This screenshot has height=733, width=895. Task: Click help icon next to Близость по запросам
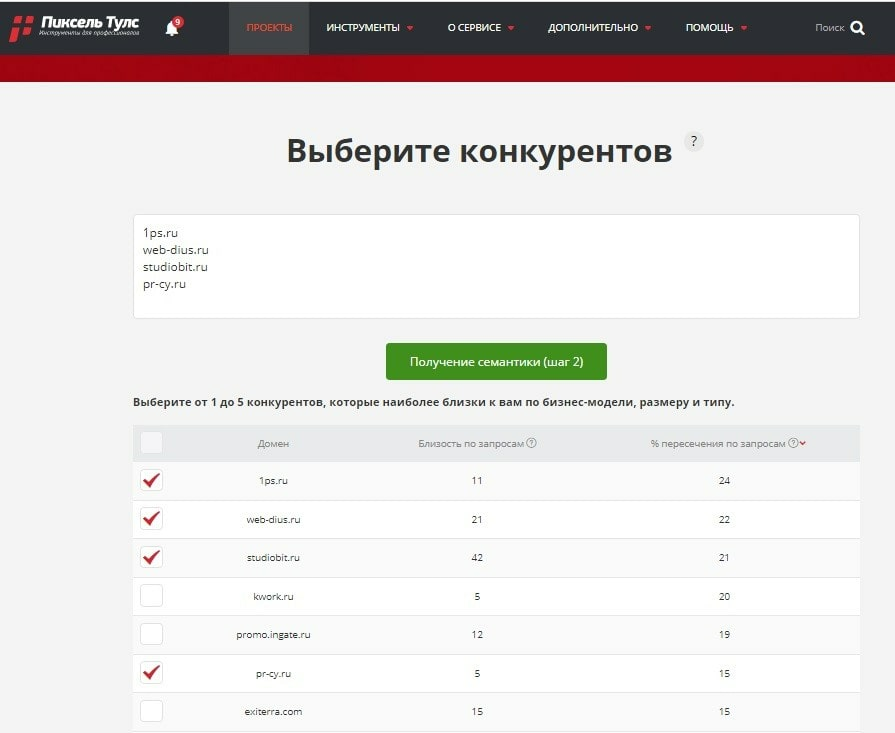(x=531, y=443)
